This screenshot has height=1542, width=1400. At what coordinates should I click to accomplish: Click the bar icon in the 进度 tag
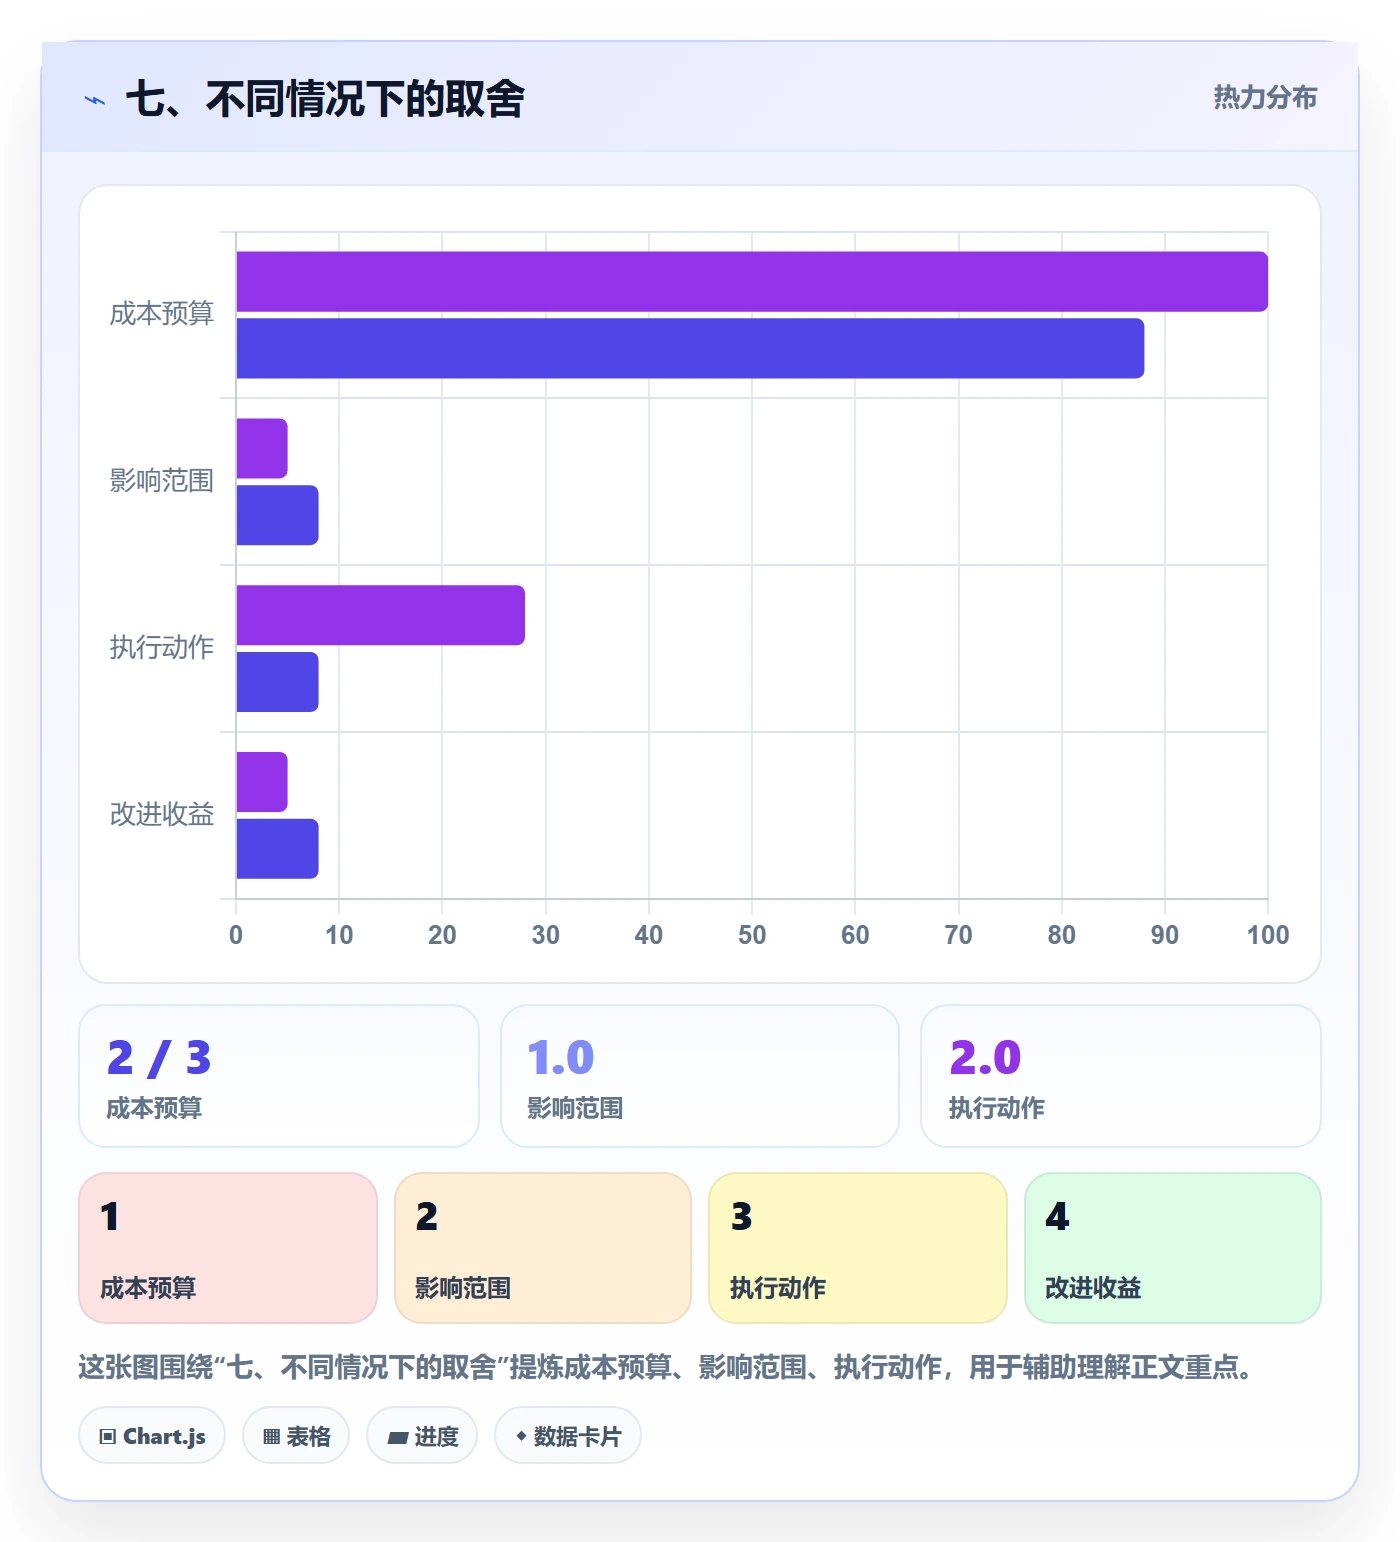398,1437
